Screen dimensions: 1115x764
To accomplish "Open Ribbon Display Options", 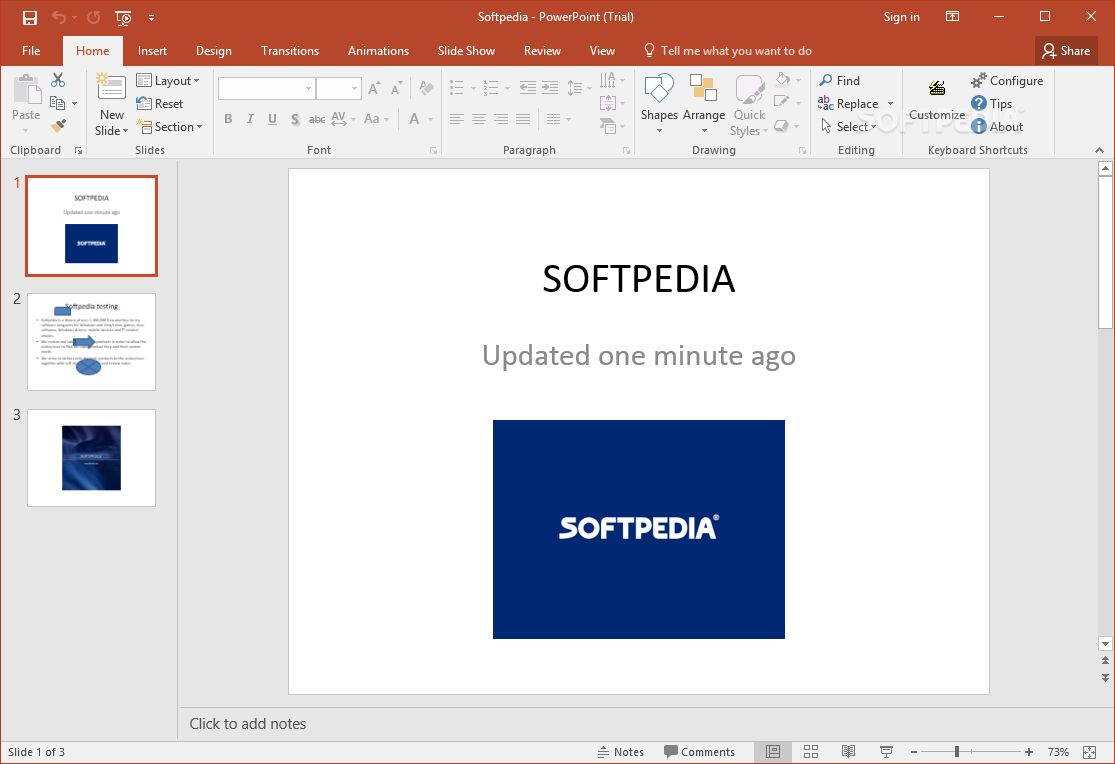I will point(952,17).
